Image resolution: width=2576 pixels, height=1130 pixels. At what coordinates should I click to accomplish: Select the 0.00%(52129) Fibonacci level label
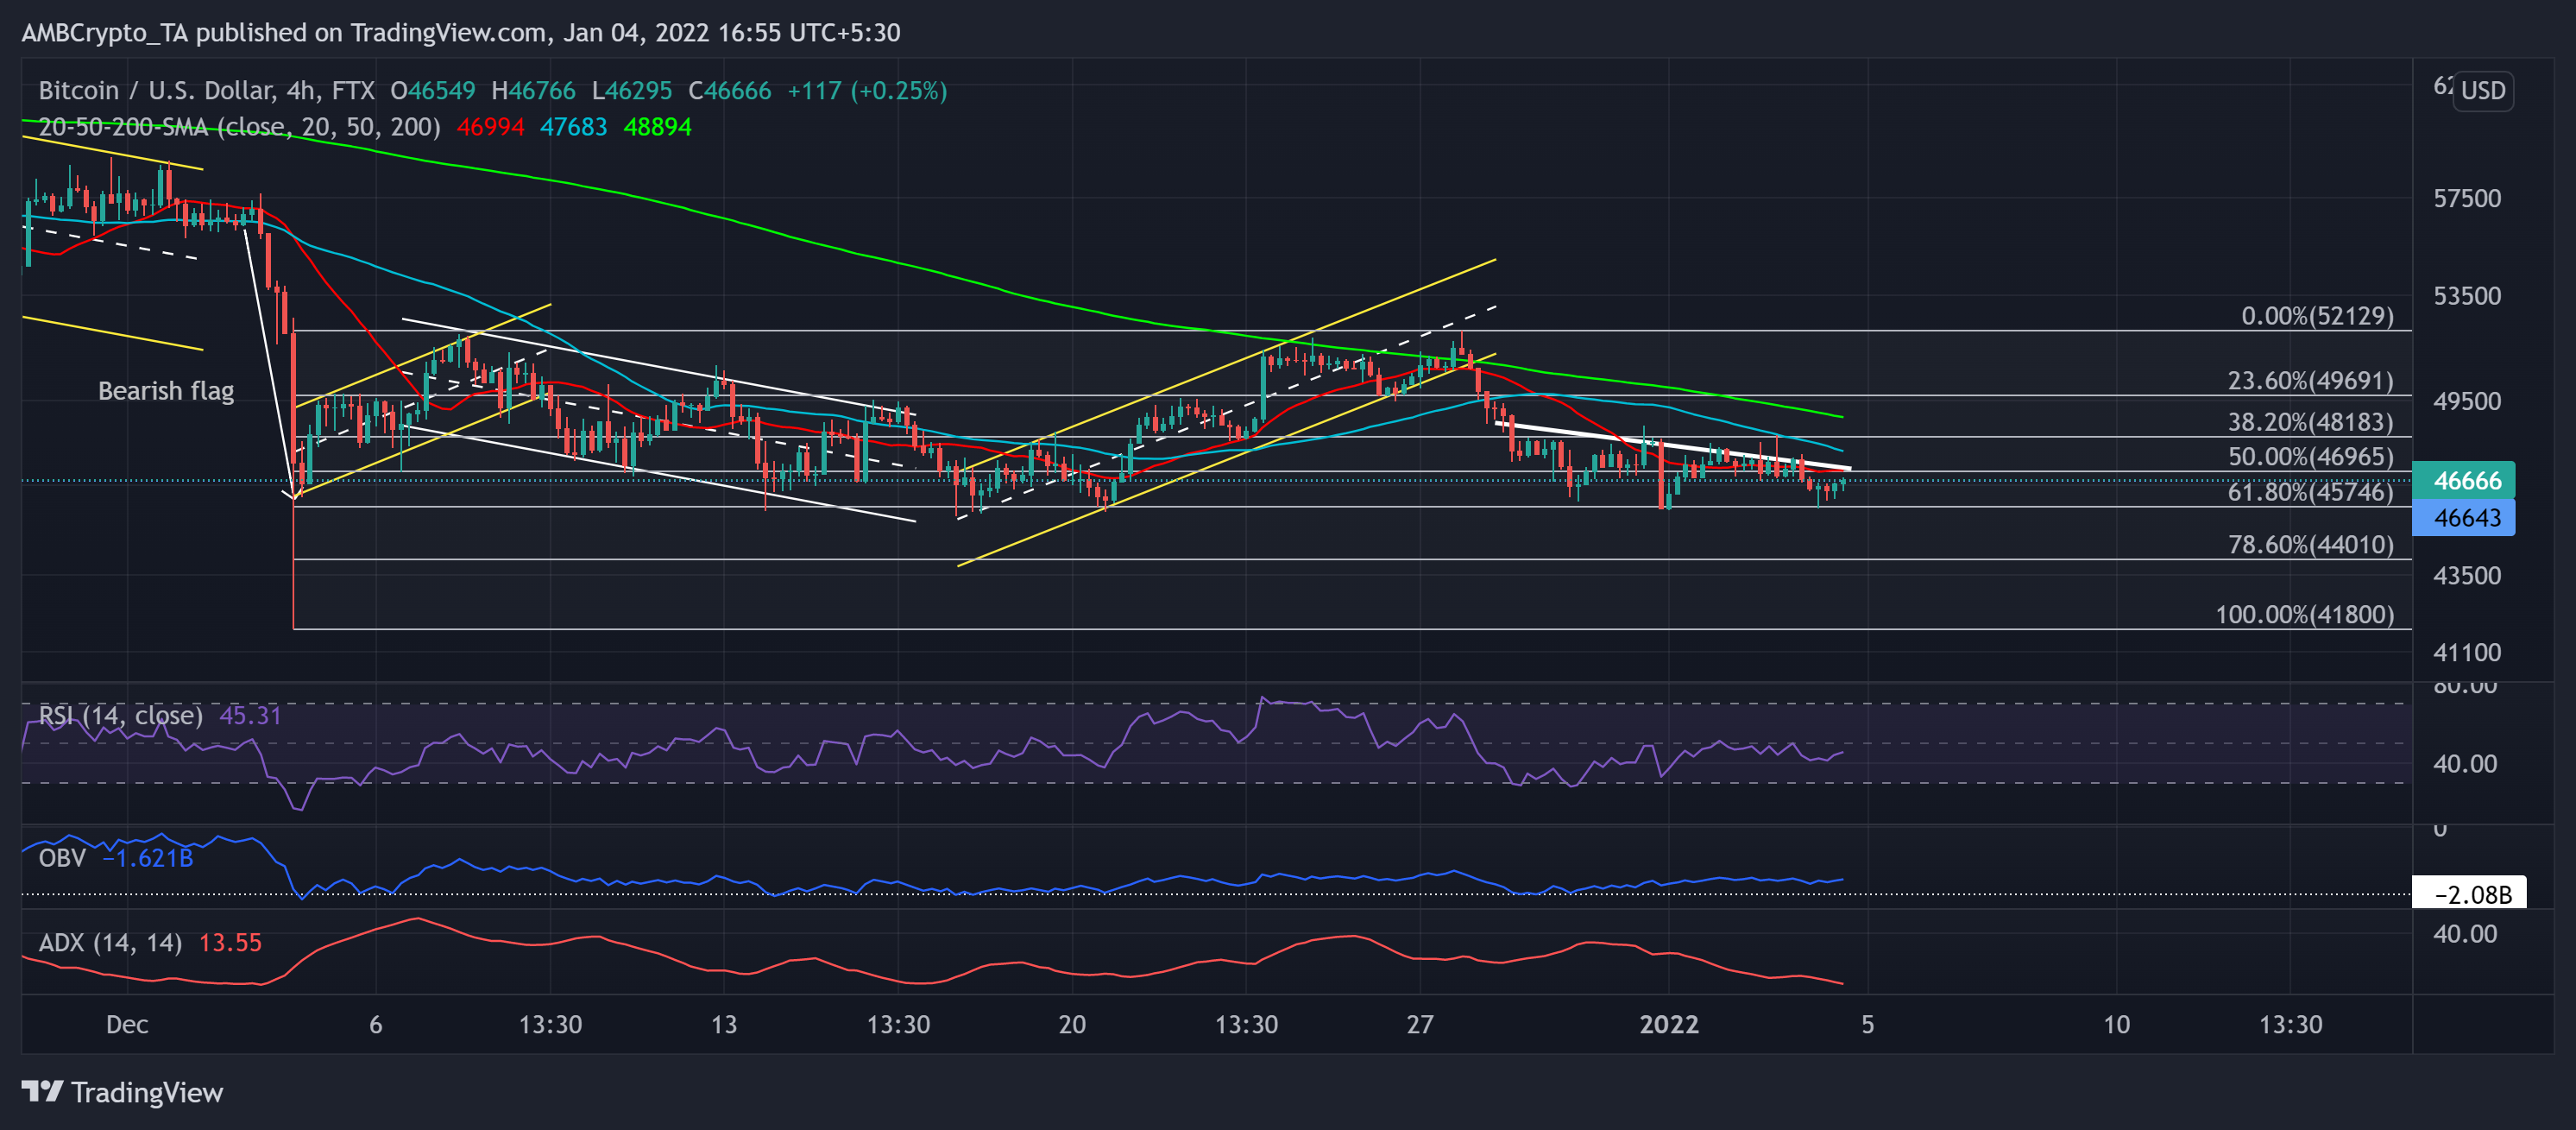[2316, 316]
